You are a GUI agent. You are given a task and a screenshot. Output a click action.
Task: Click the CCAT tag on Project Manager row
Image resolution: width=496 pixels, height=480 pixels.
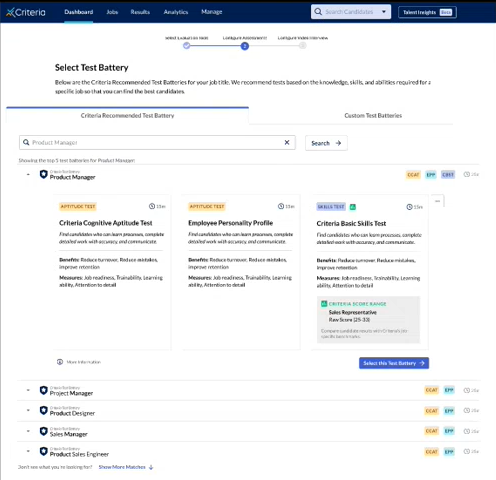(432, 390)
